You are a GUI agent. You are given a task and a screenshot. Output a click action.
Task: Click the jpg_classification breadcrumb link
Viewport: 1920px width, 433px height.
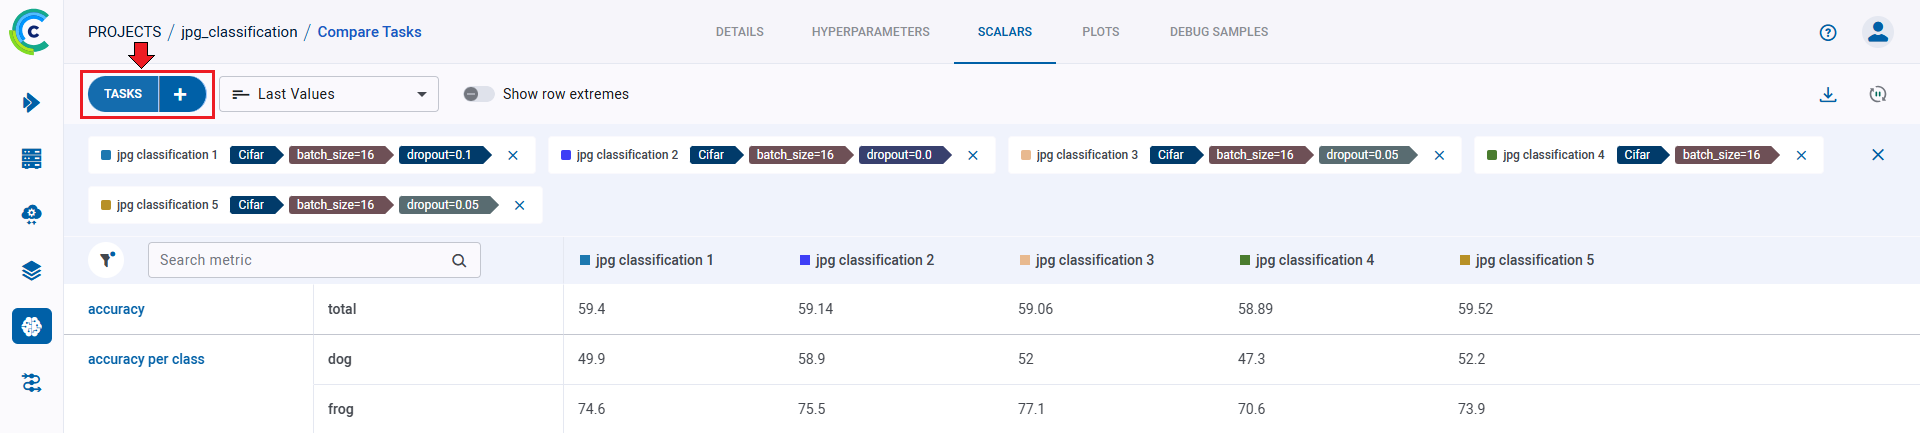(239, 32)
